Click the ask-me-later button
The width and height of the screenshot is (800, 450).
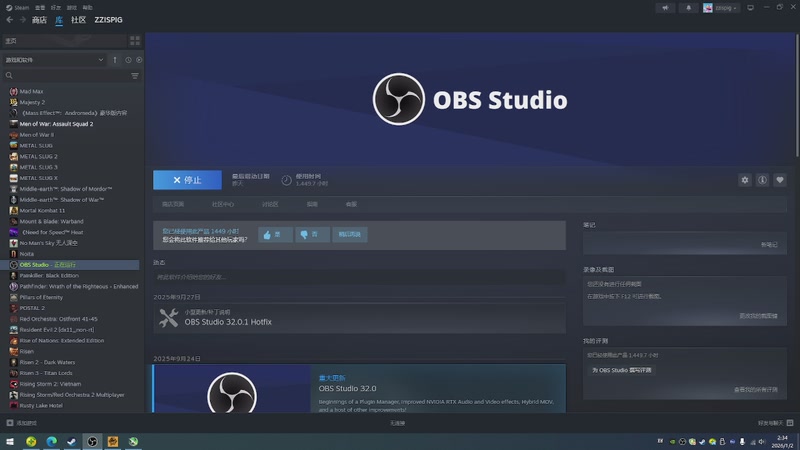click(x=349, y=234)
